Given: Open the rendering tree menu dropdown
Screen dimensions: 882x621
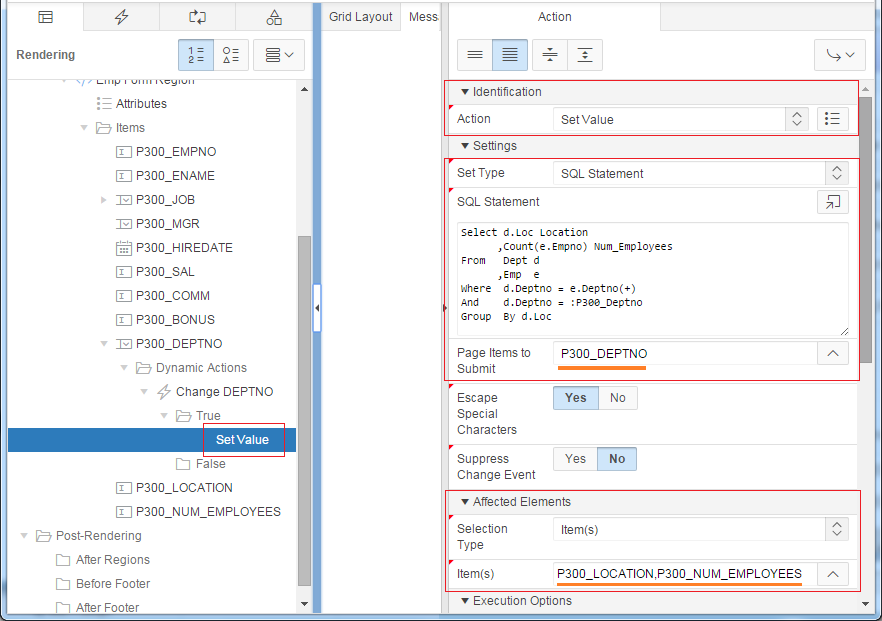Looking at the screenshot, I should (279, 55).
